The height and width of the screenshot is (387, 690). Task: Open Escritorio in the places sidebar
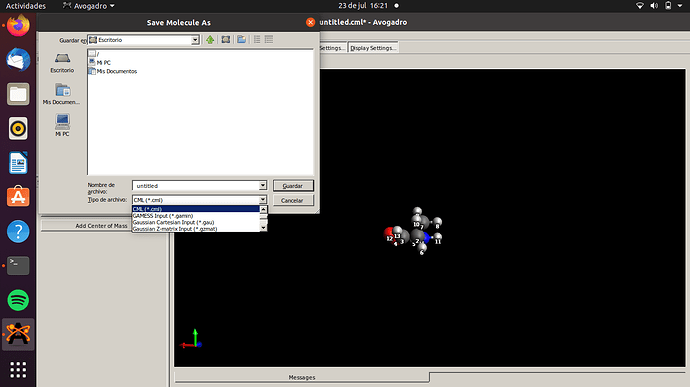click(62, 63)
